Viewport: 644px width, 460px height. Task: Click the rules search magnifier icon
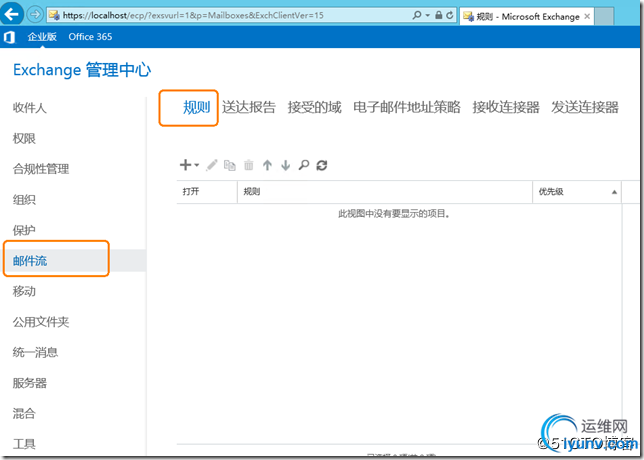[304, 165]
